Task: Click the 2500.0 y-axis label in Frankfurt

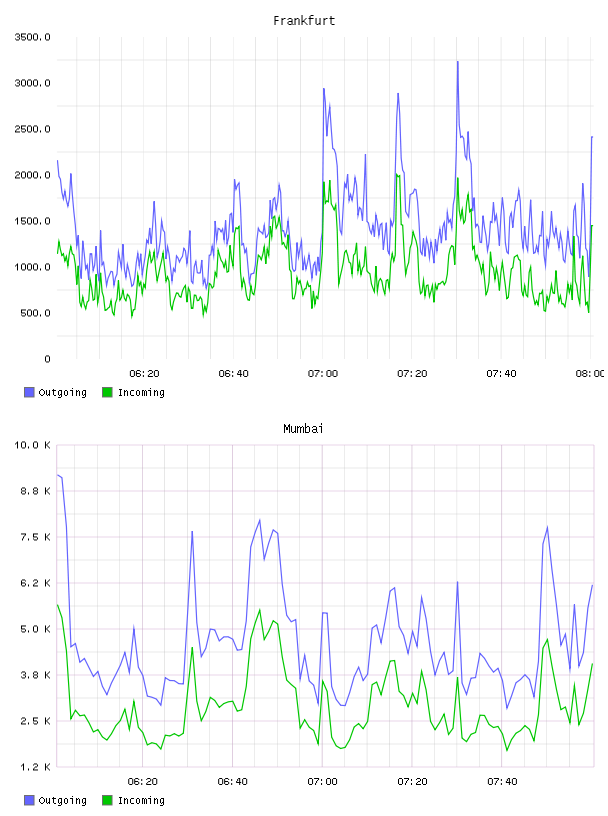Action: 32,129
